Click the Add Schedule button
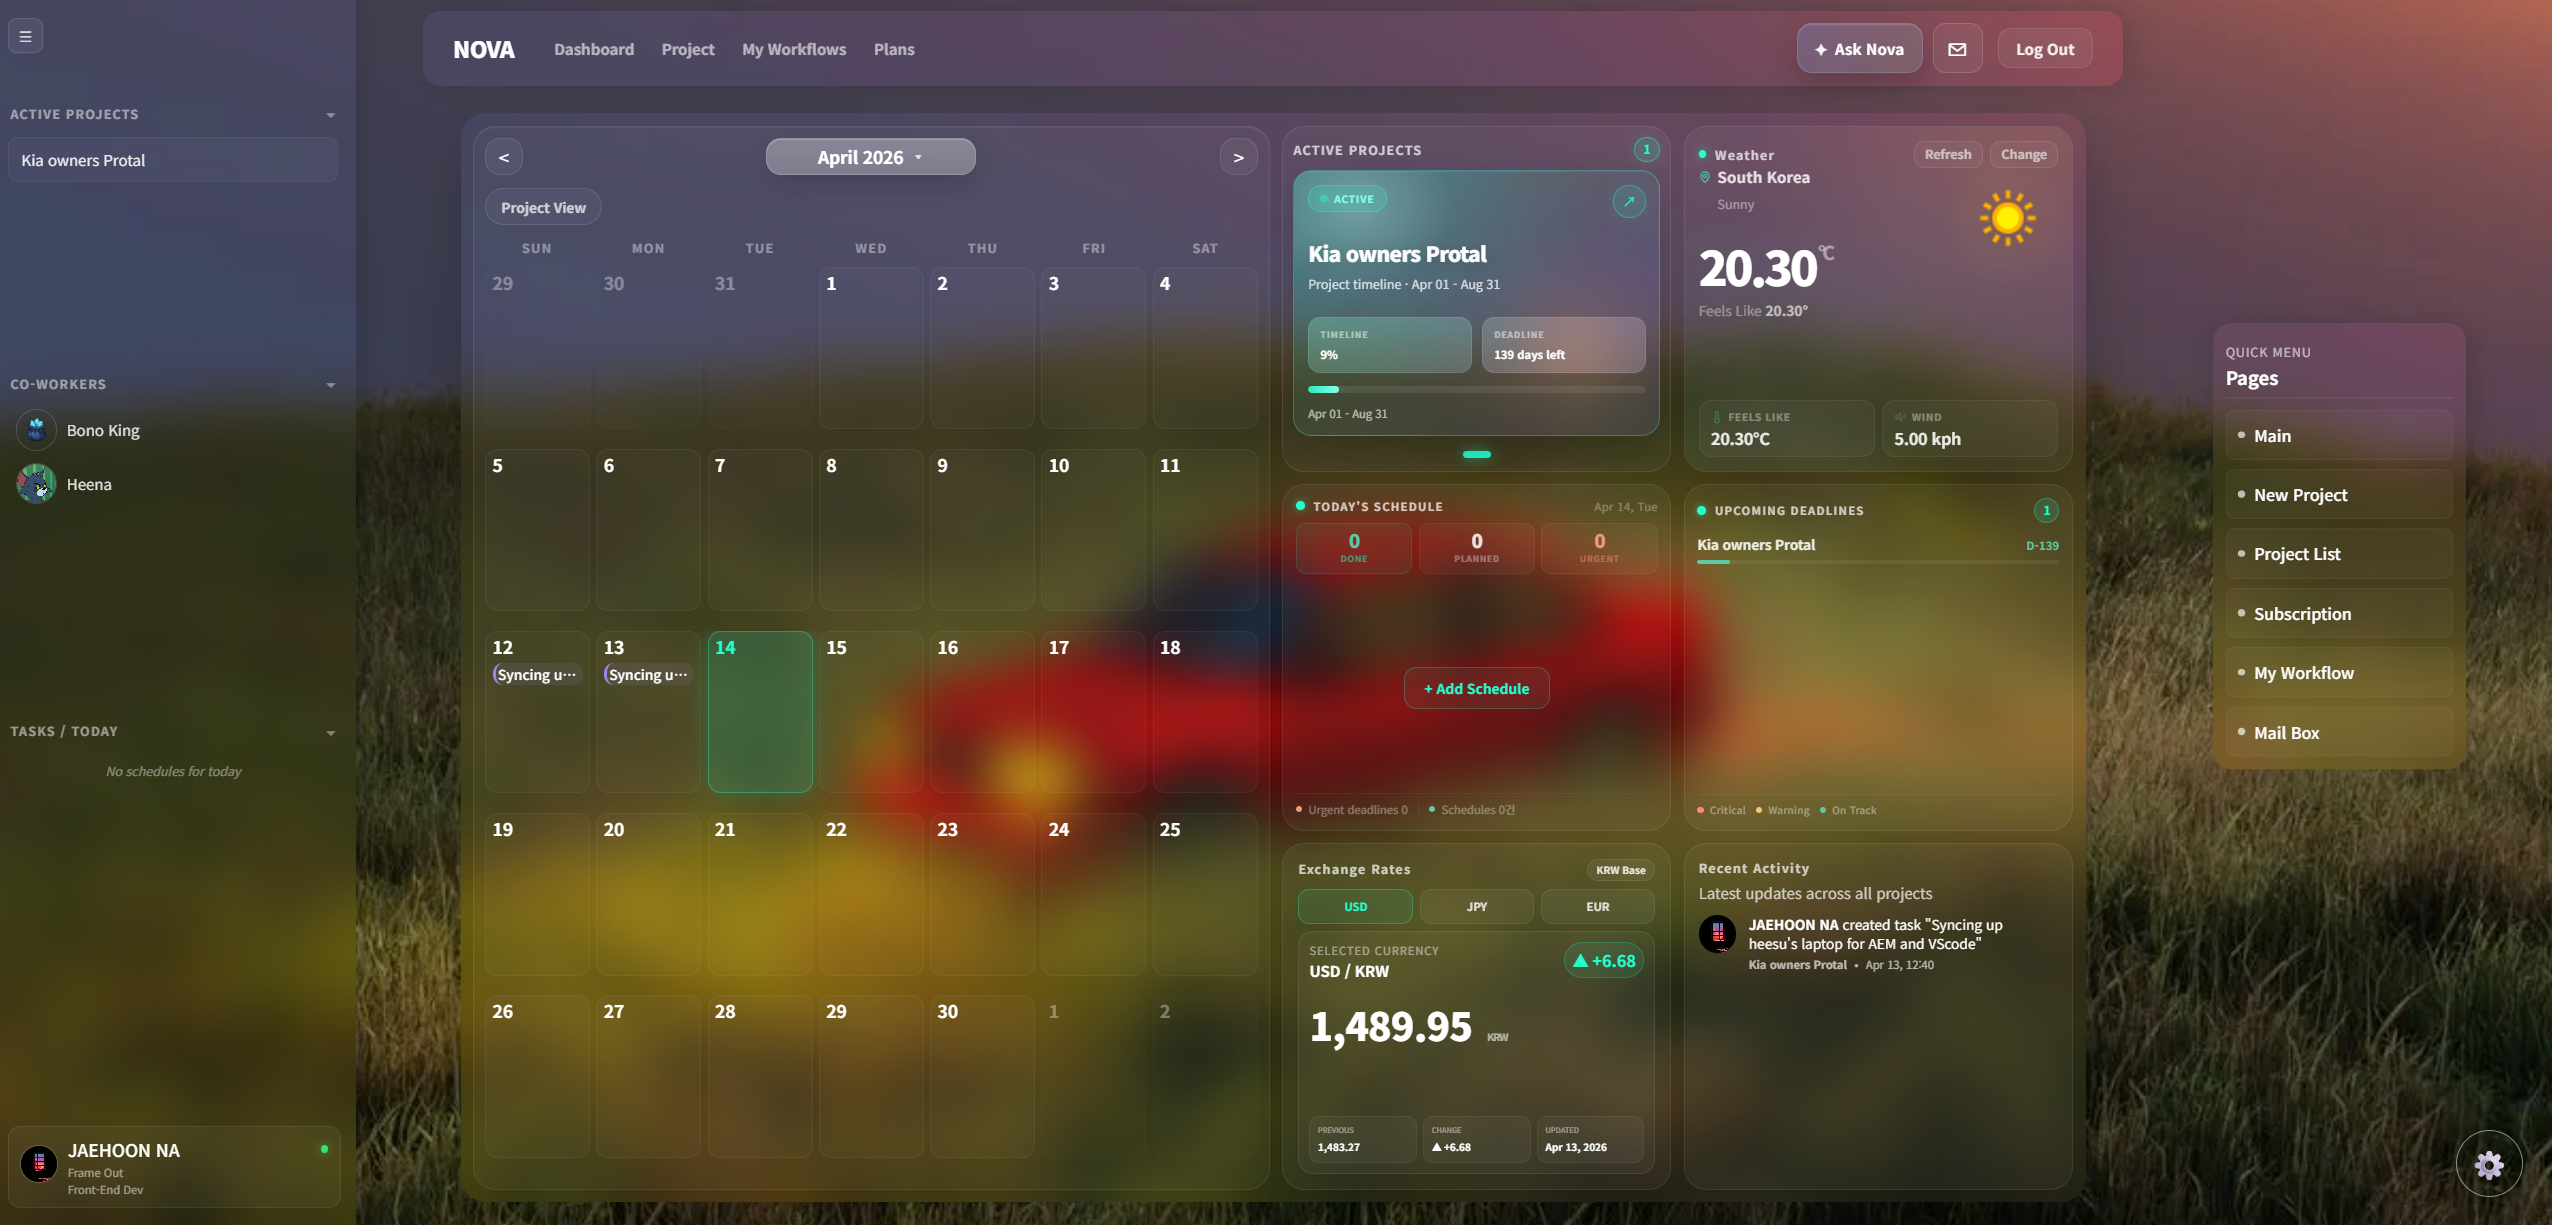 pos(1476,688)
